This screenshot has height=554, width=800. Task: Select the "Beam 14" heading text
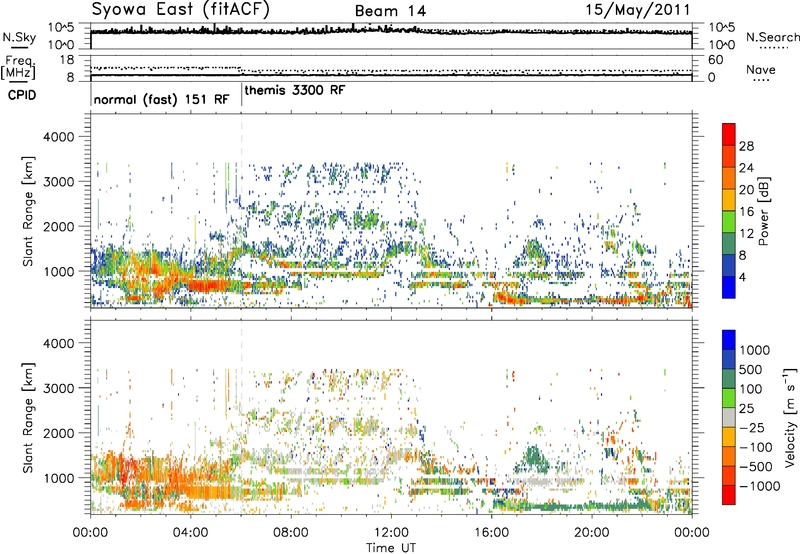390,11
